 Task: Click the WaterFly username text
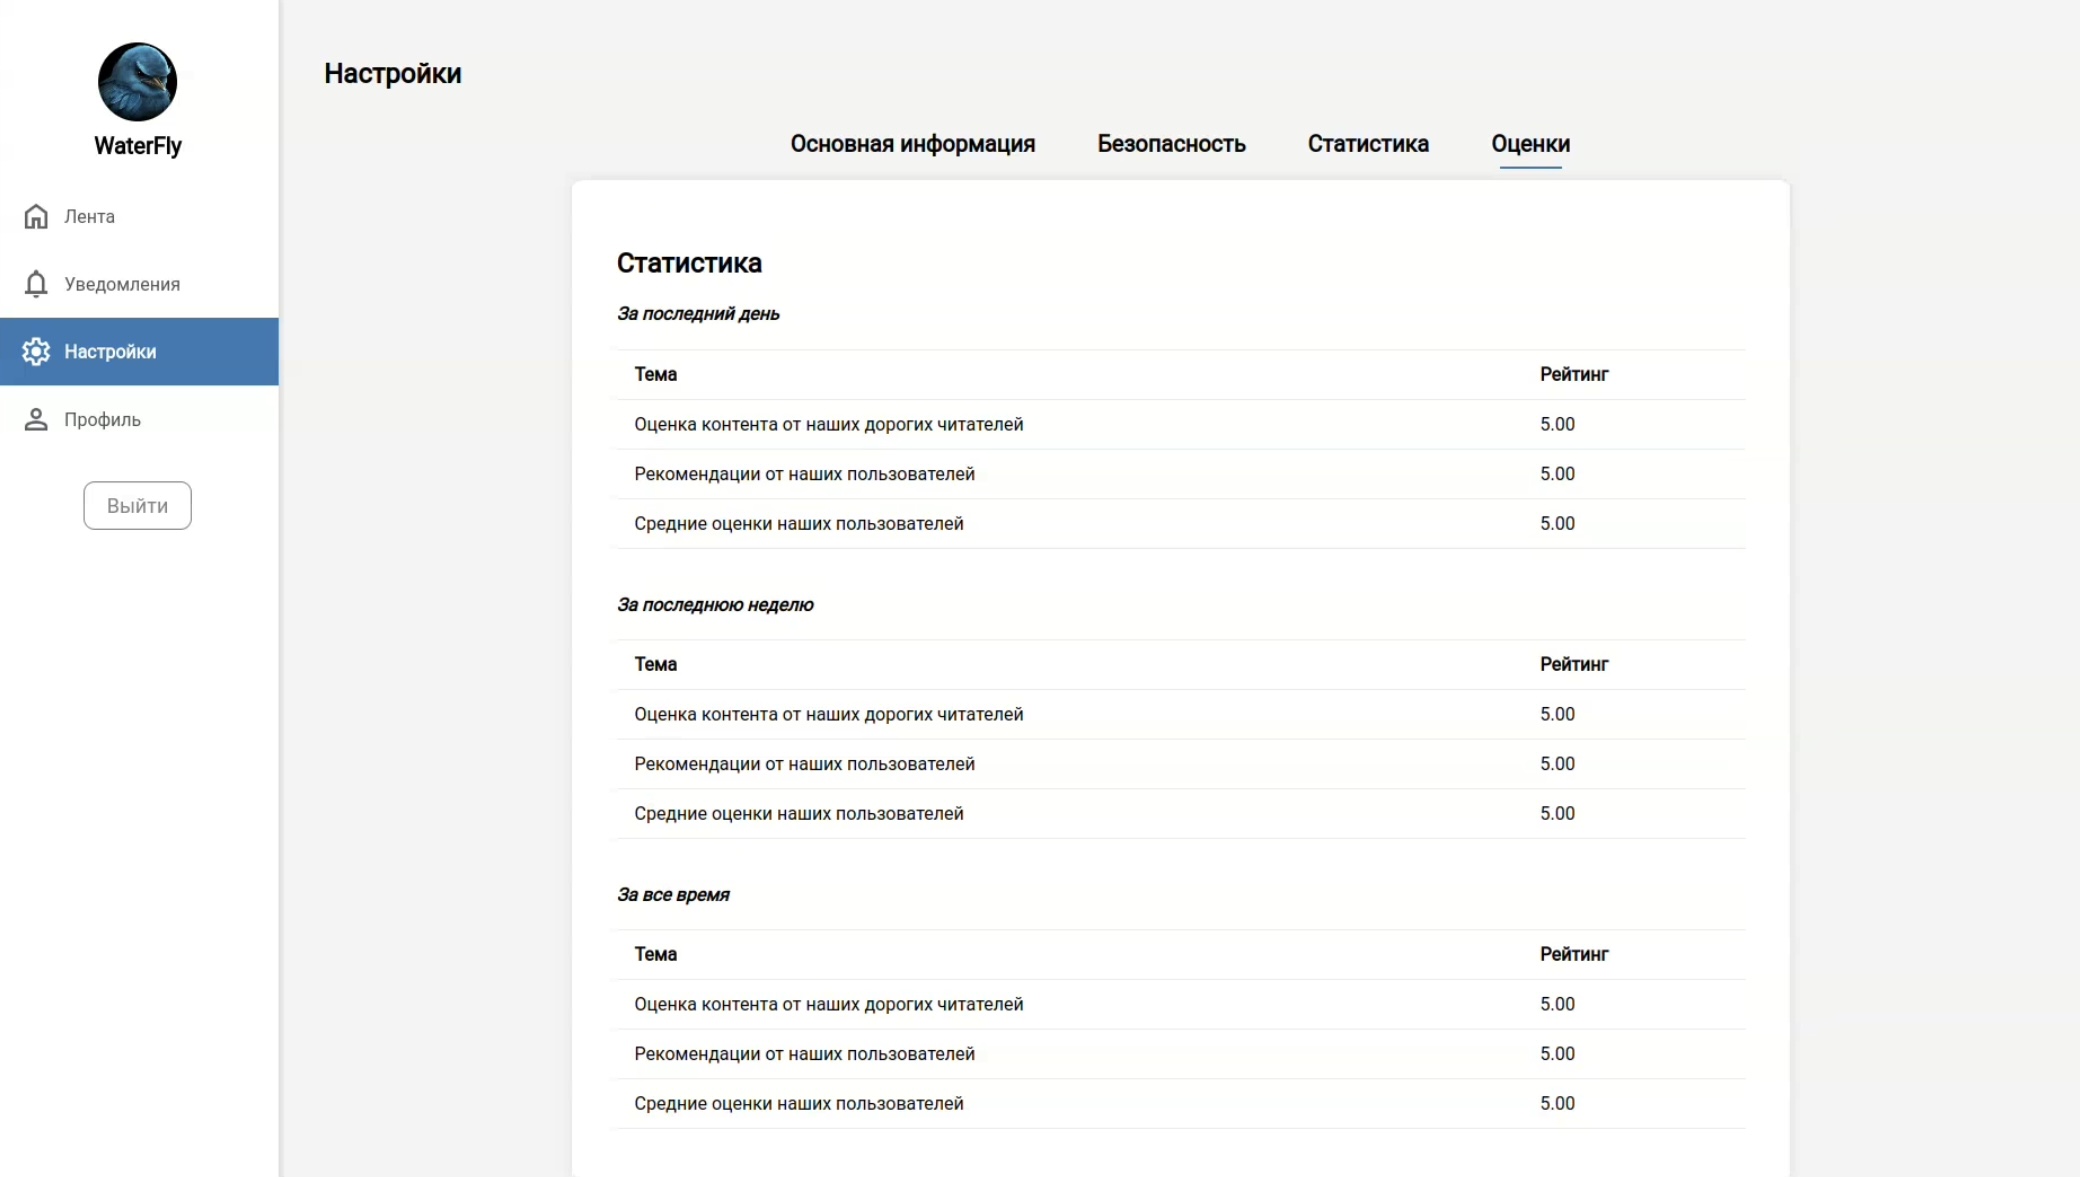(x=138, y=146)
